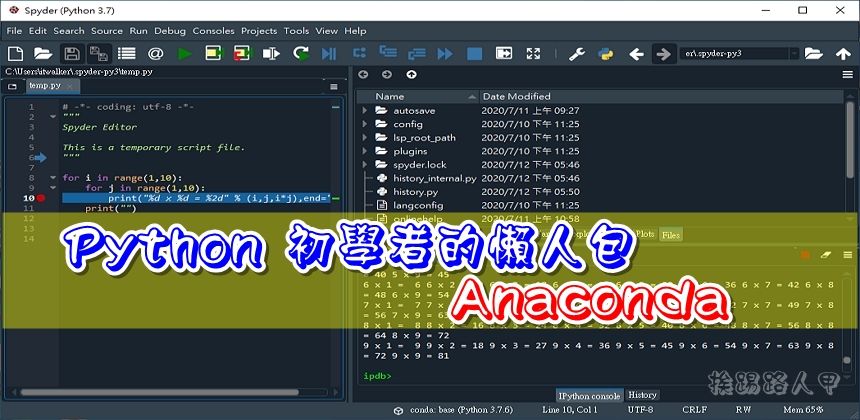Click conda: base environment in status bar
Viewport: 860px width, 420px height.
(x=453, y=410)
